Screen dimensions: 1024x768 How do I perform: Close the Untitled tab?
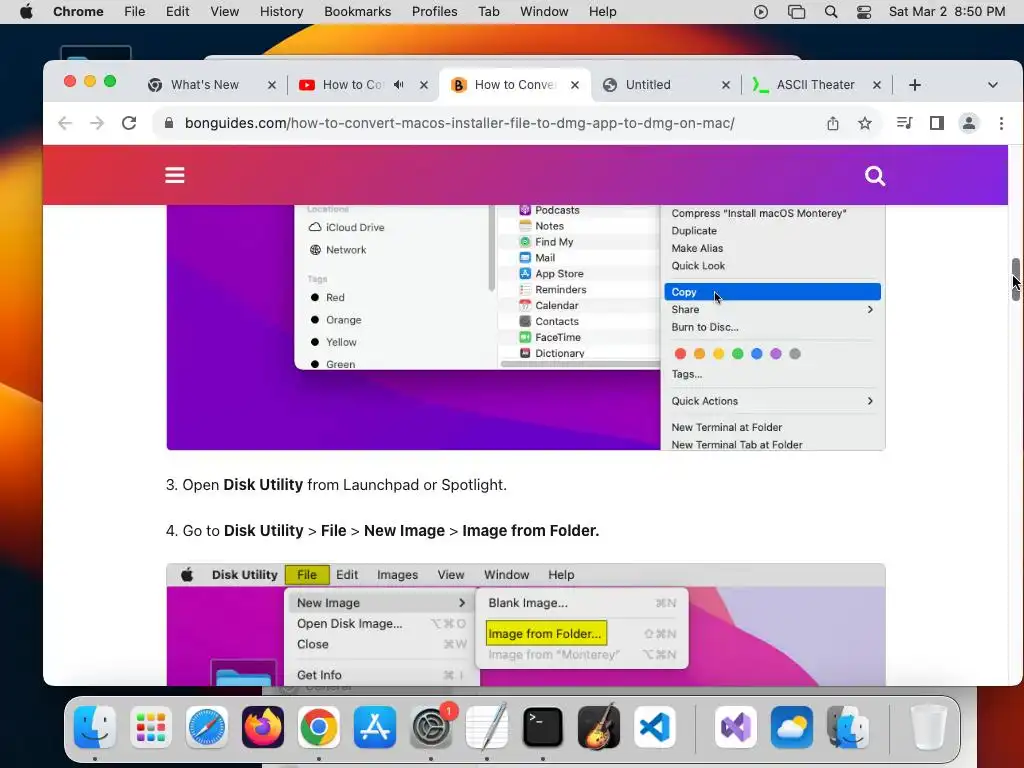pos(726,85)
